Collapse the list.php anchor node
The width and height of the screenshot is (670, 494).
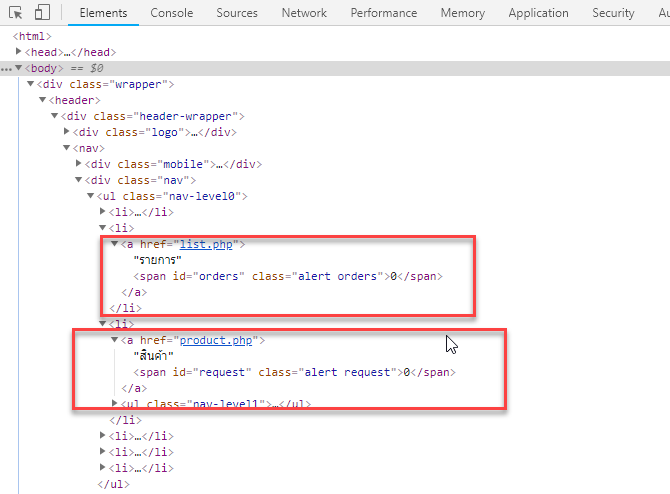click(114, 244)
